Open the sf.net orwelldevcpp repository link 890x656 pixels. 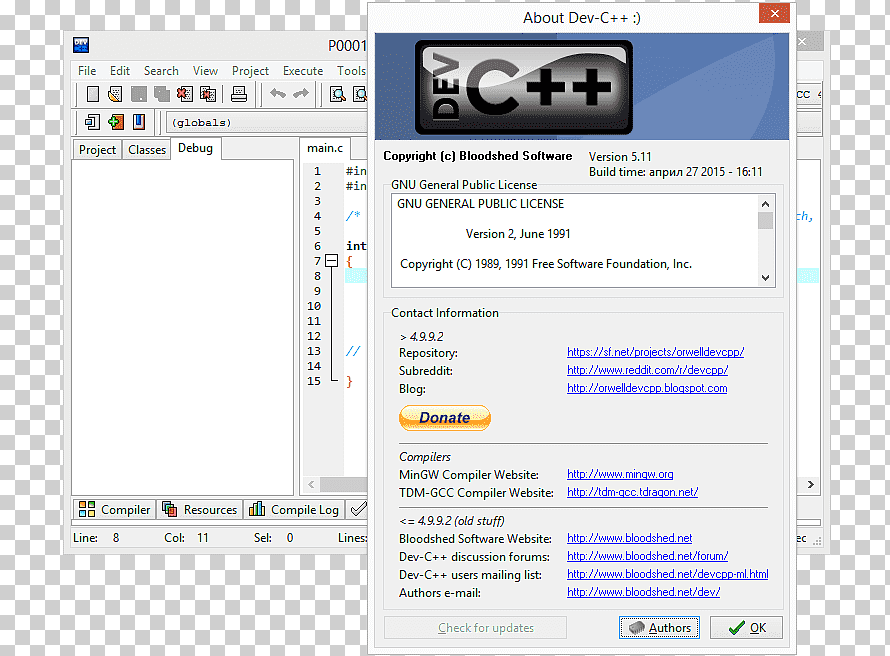[x=656, y=352]
